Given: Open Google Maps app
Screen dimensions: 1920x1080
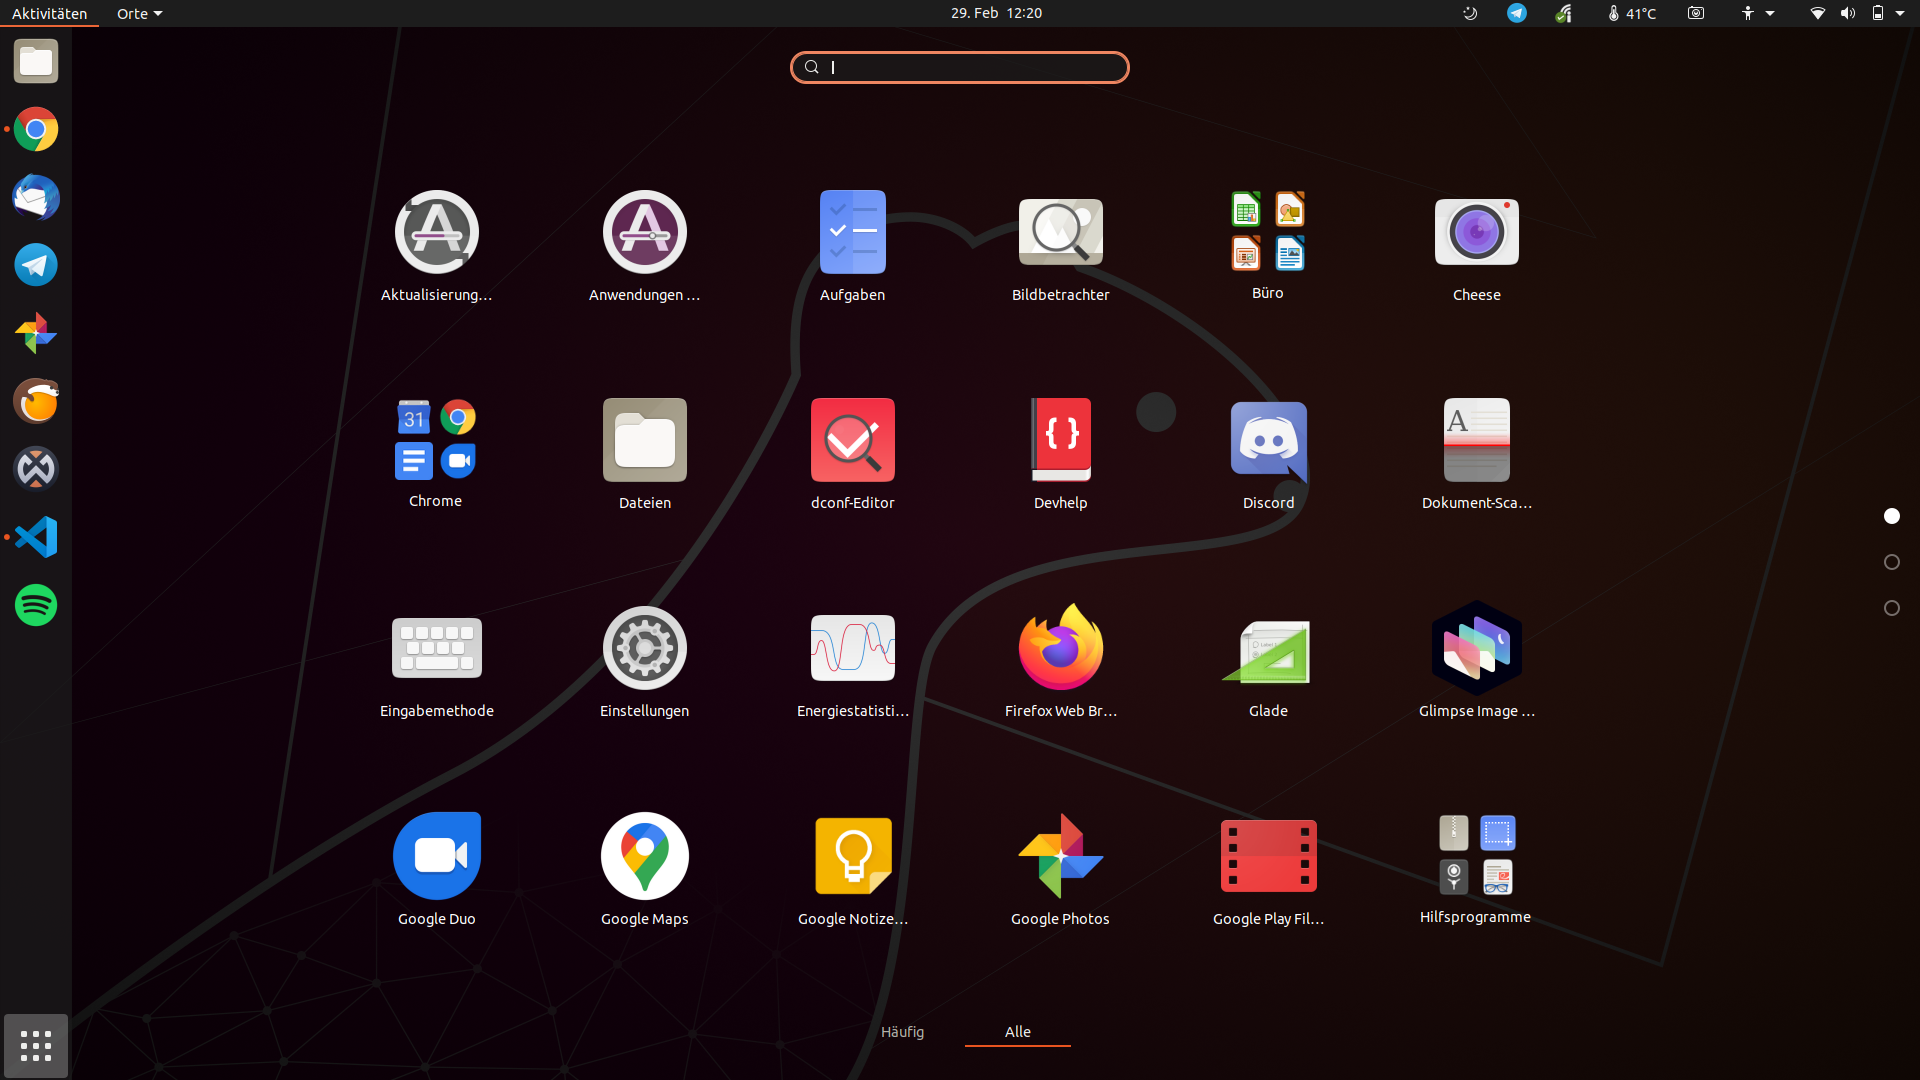Looking at the screenshot, I should pyautogui.click(x=644, y=857).
